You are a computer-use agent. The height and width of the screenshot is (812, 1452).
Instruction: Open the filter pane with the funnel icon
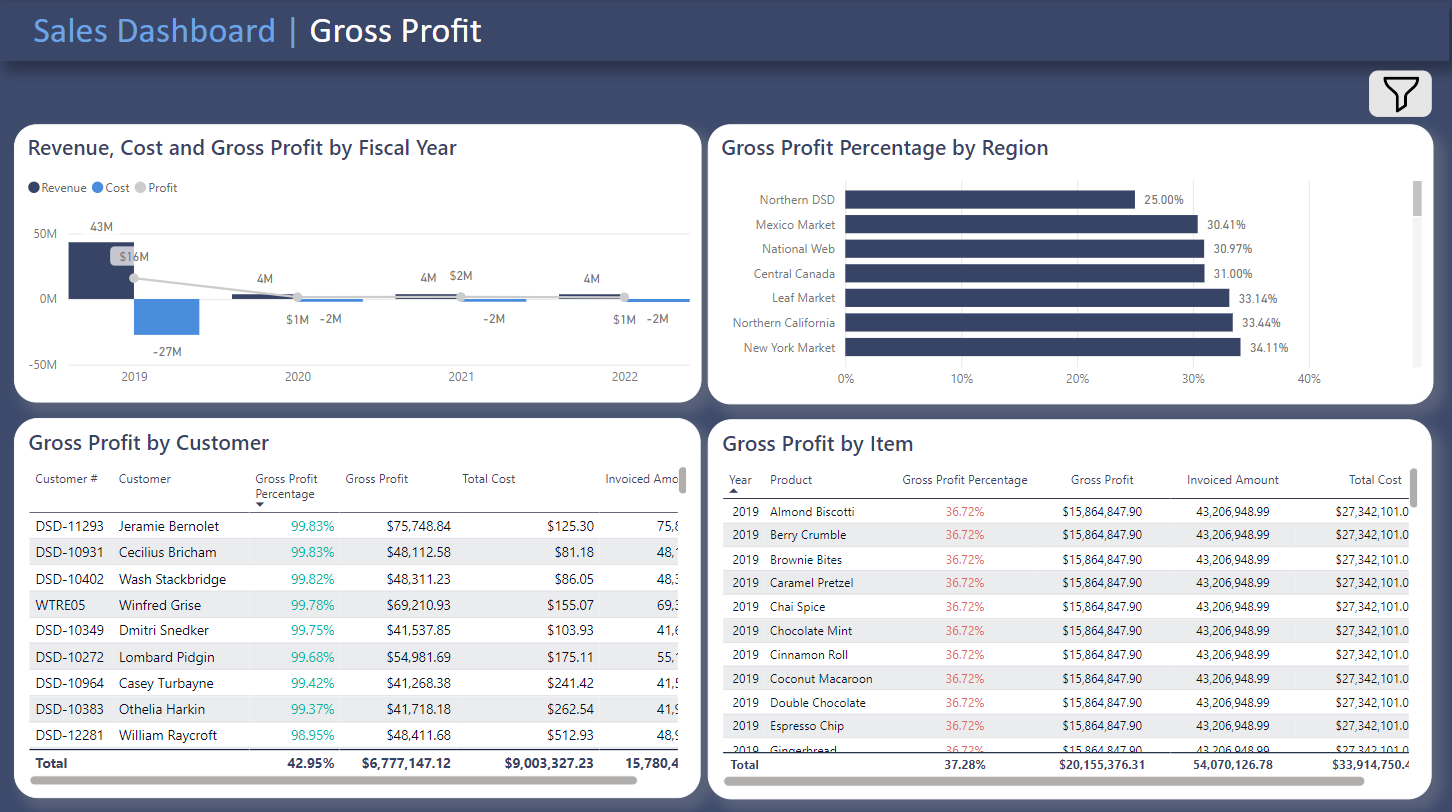pyautogui.click(x=1401, y=94)
